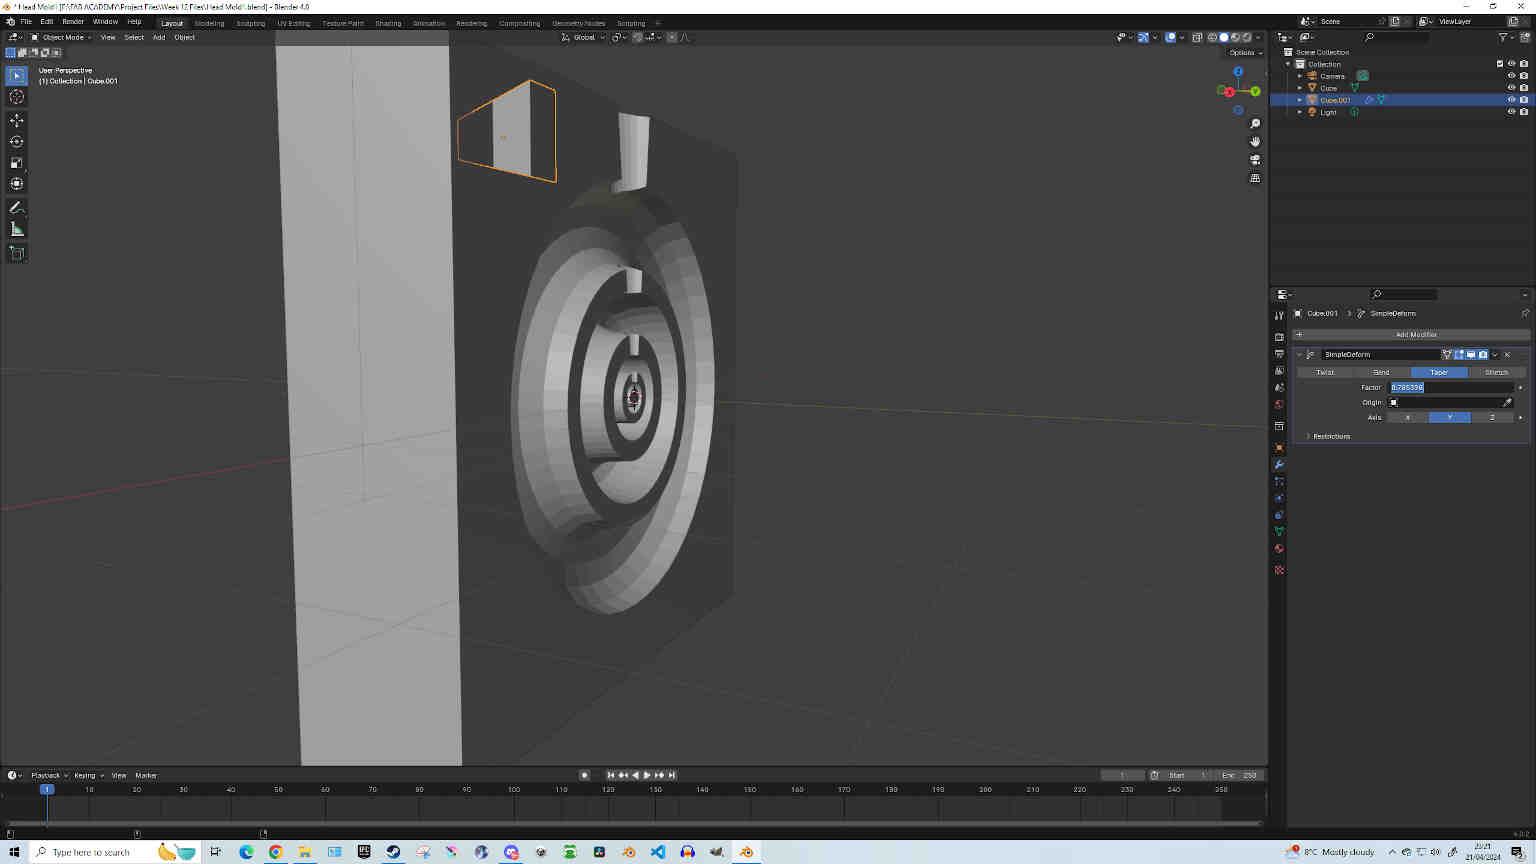Switch perspective/orthographic with grid icon
The width and height of the screenshot is (1536, 864).
click(x=1255, y=178)
